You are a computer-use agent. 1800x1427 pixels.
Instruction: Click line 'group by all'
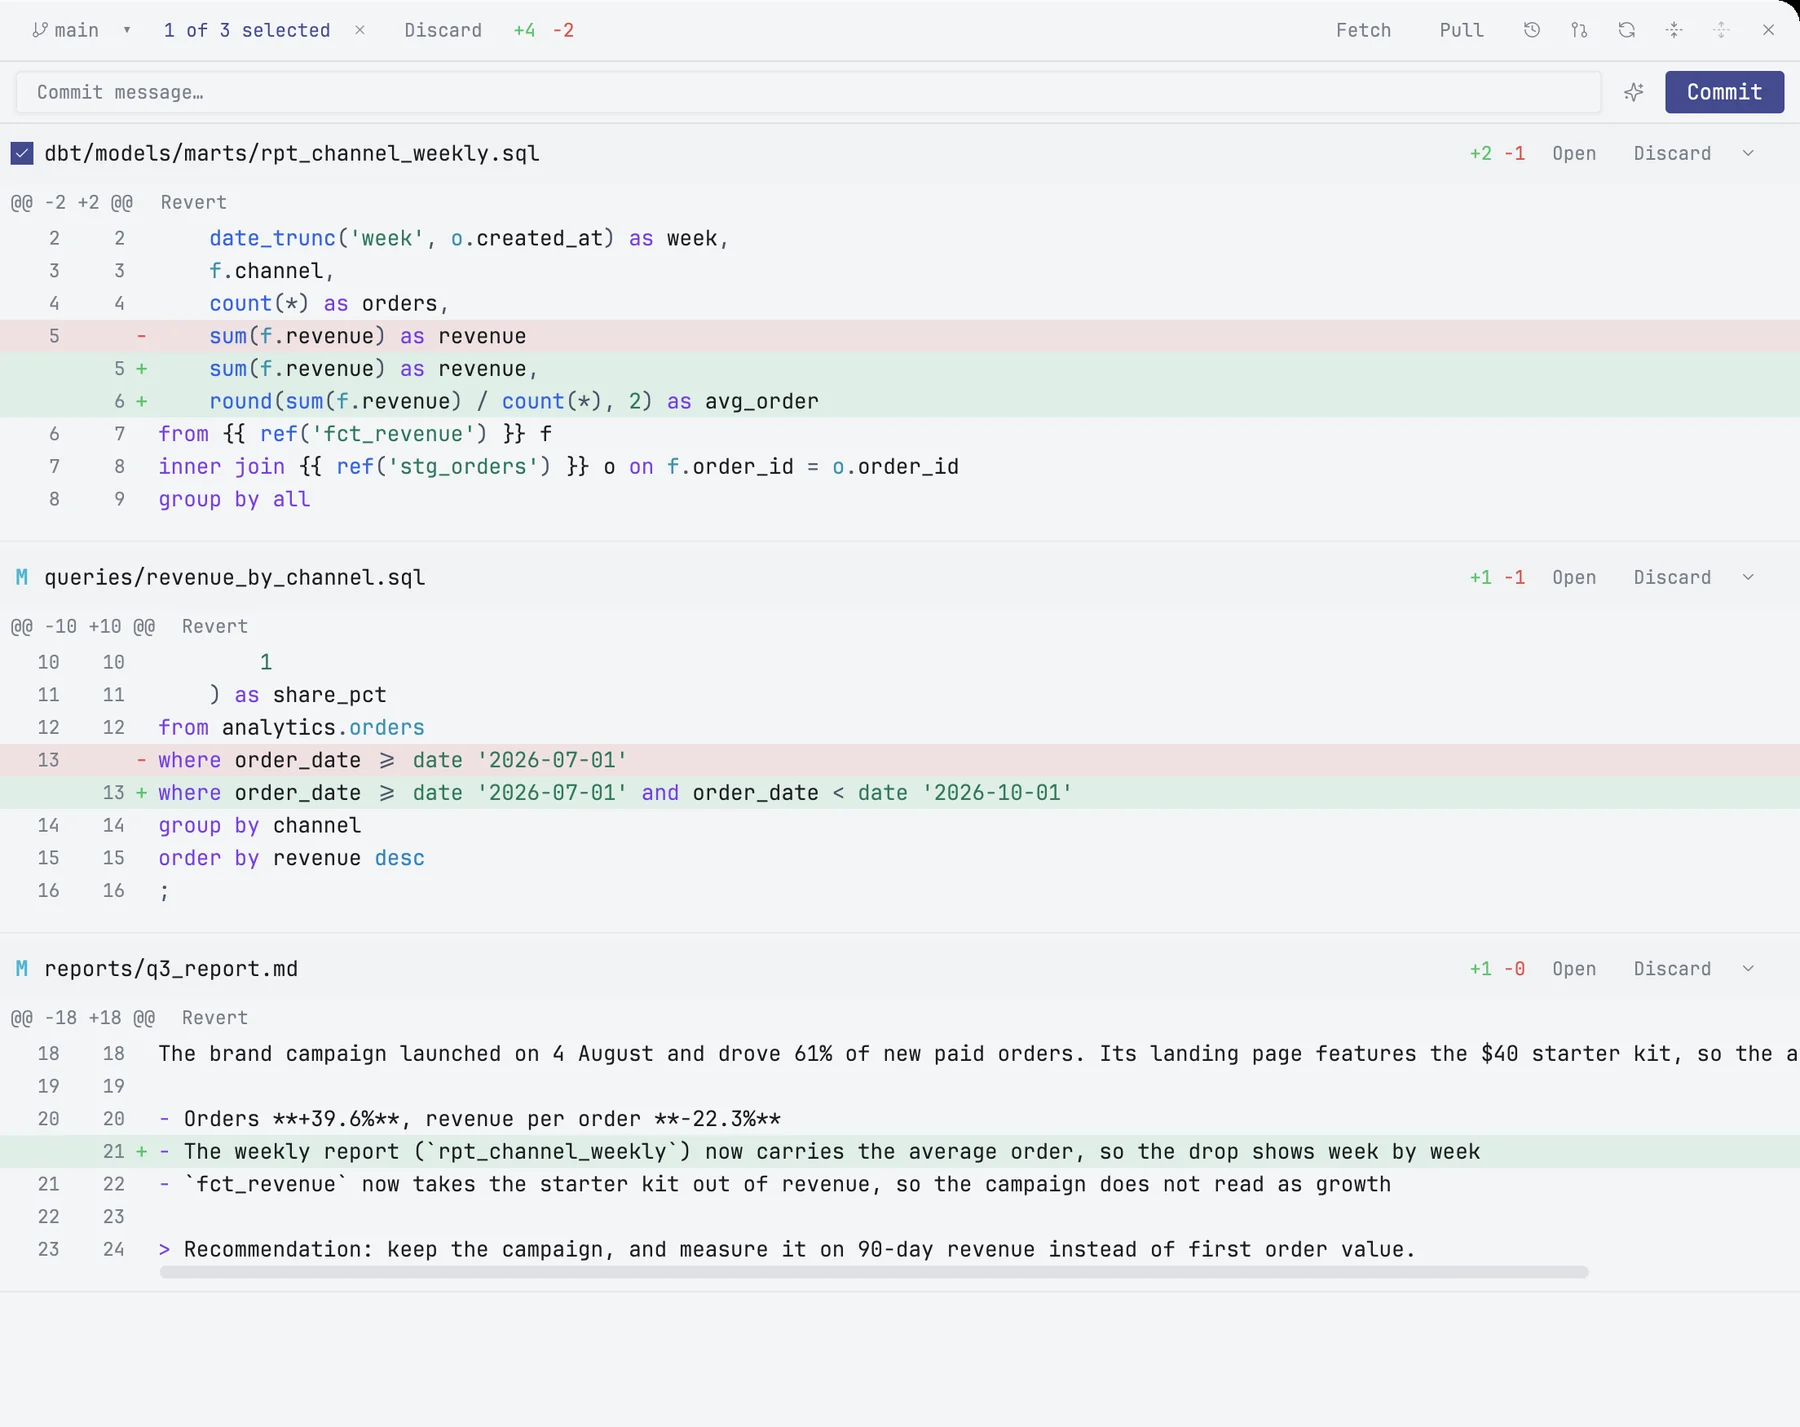[x=900, y=499]
